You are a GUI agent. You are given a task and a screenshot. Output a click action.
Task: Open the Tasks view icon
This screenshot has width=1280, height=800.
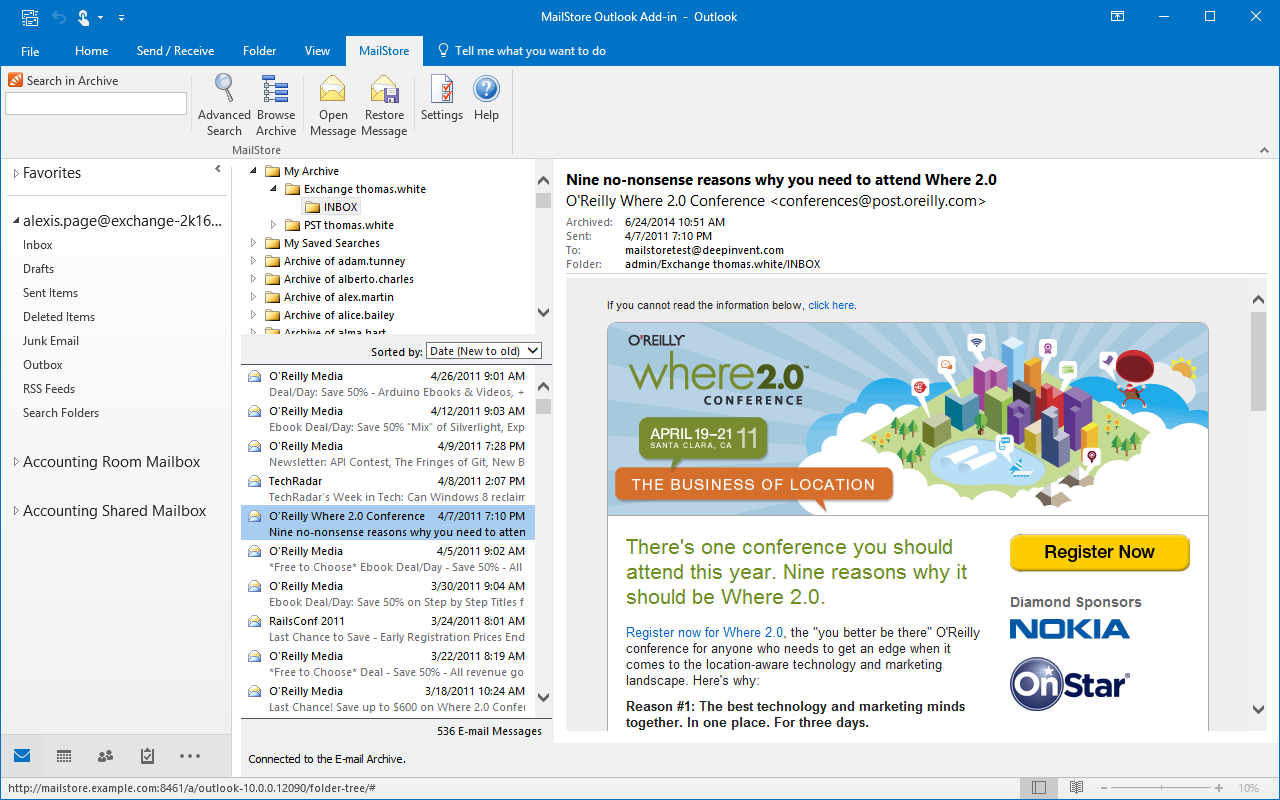147,756
